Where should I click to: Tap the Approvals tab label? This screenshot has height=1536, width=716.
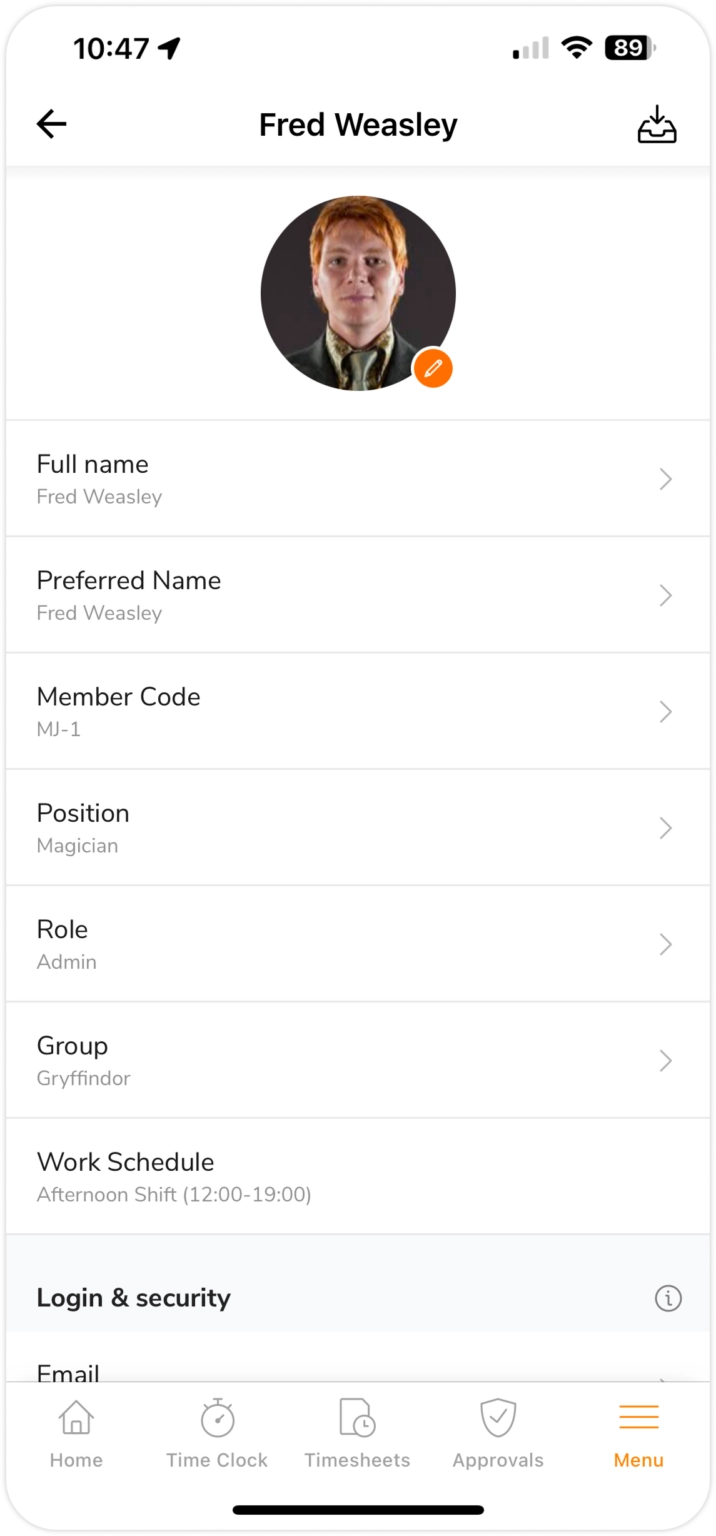498,1460
